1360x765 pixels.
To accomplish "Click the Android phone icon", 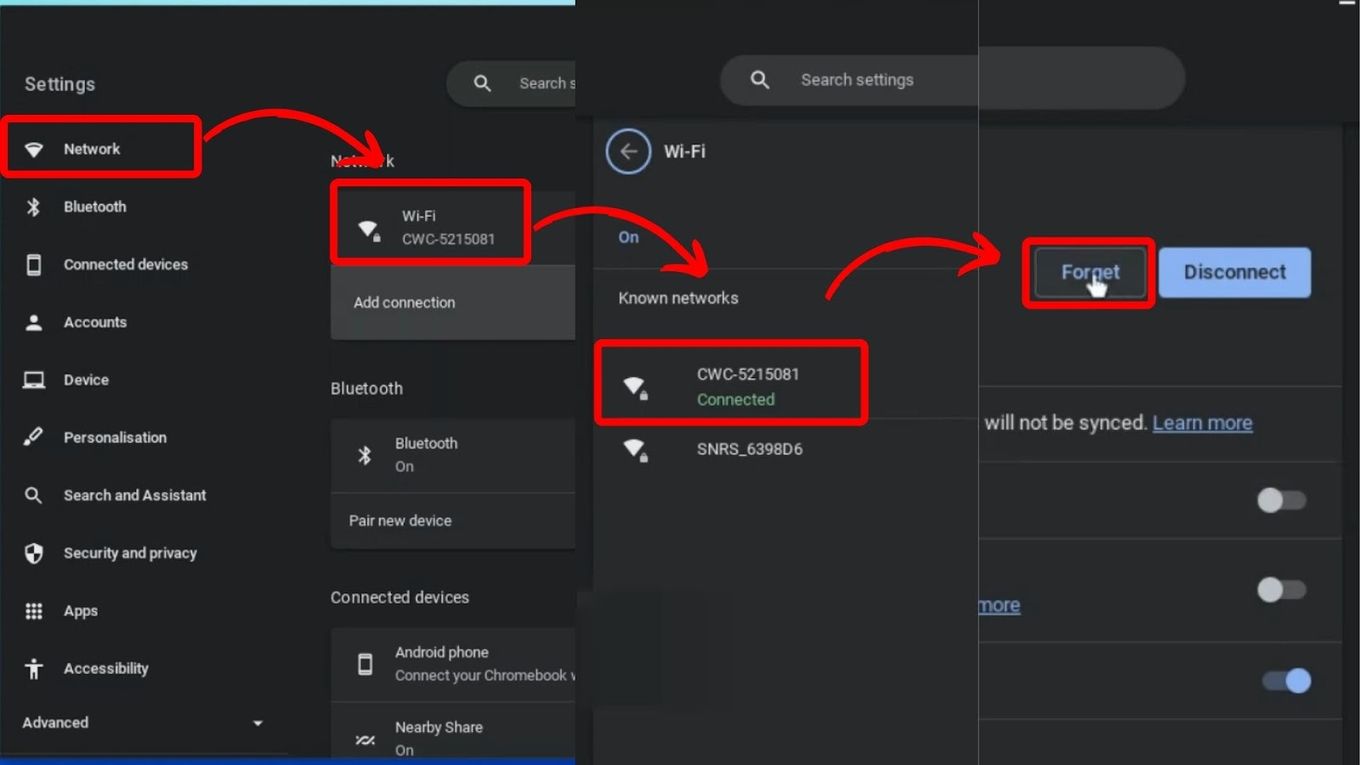I will [x=365, y=664].
